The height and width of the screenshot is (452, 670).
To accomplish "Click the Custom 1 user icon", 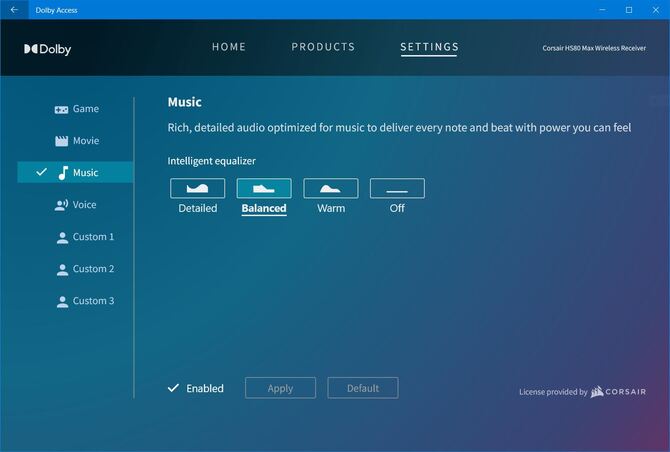I will pyautogui.click(x=62, y=238).
